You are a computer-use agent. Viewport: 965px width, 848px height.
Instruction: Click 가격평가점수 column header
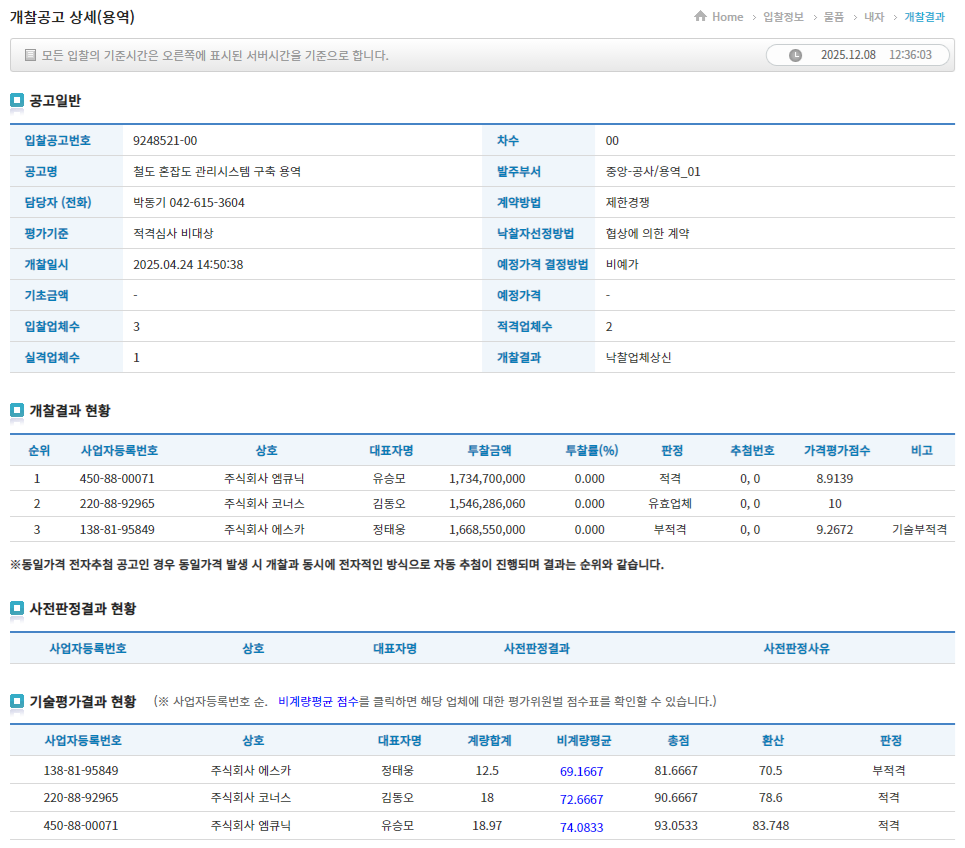click(836, 450)
